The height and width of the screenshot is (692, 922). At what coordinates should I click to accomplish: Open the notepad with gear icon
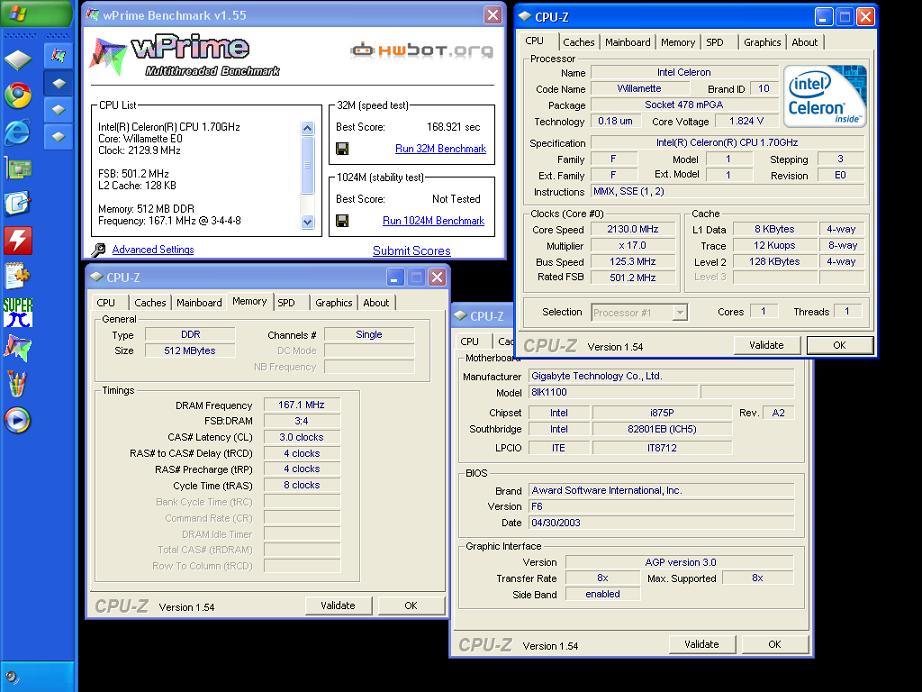point(18,276)
